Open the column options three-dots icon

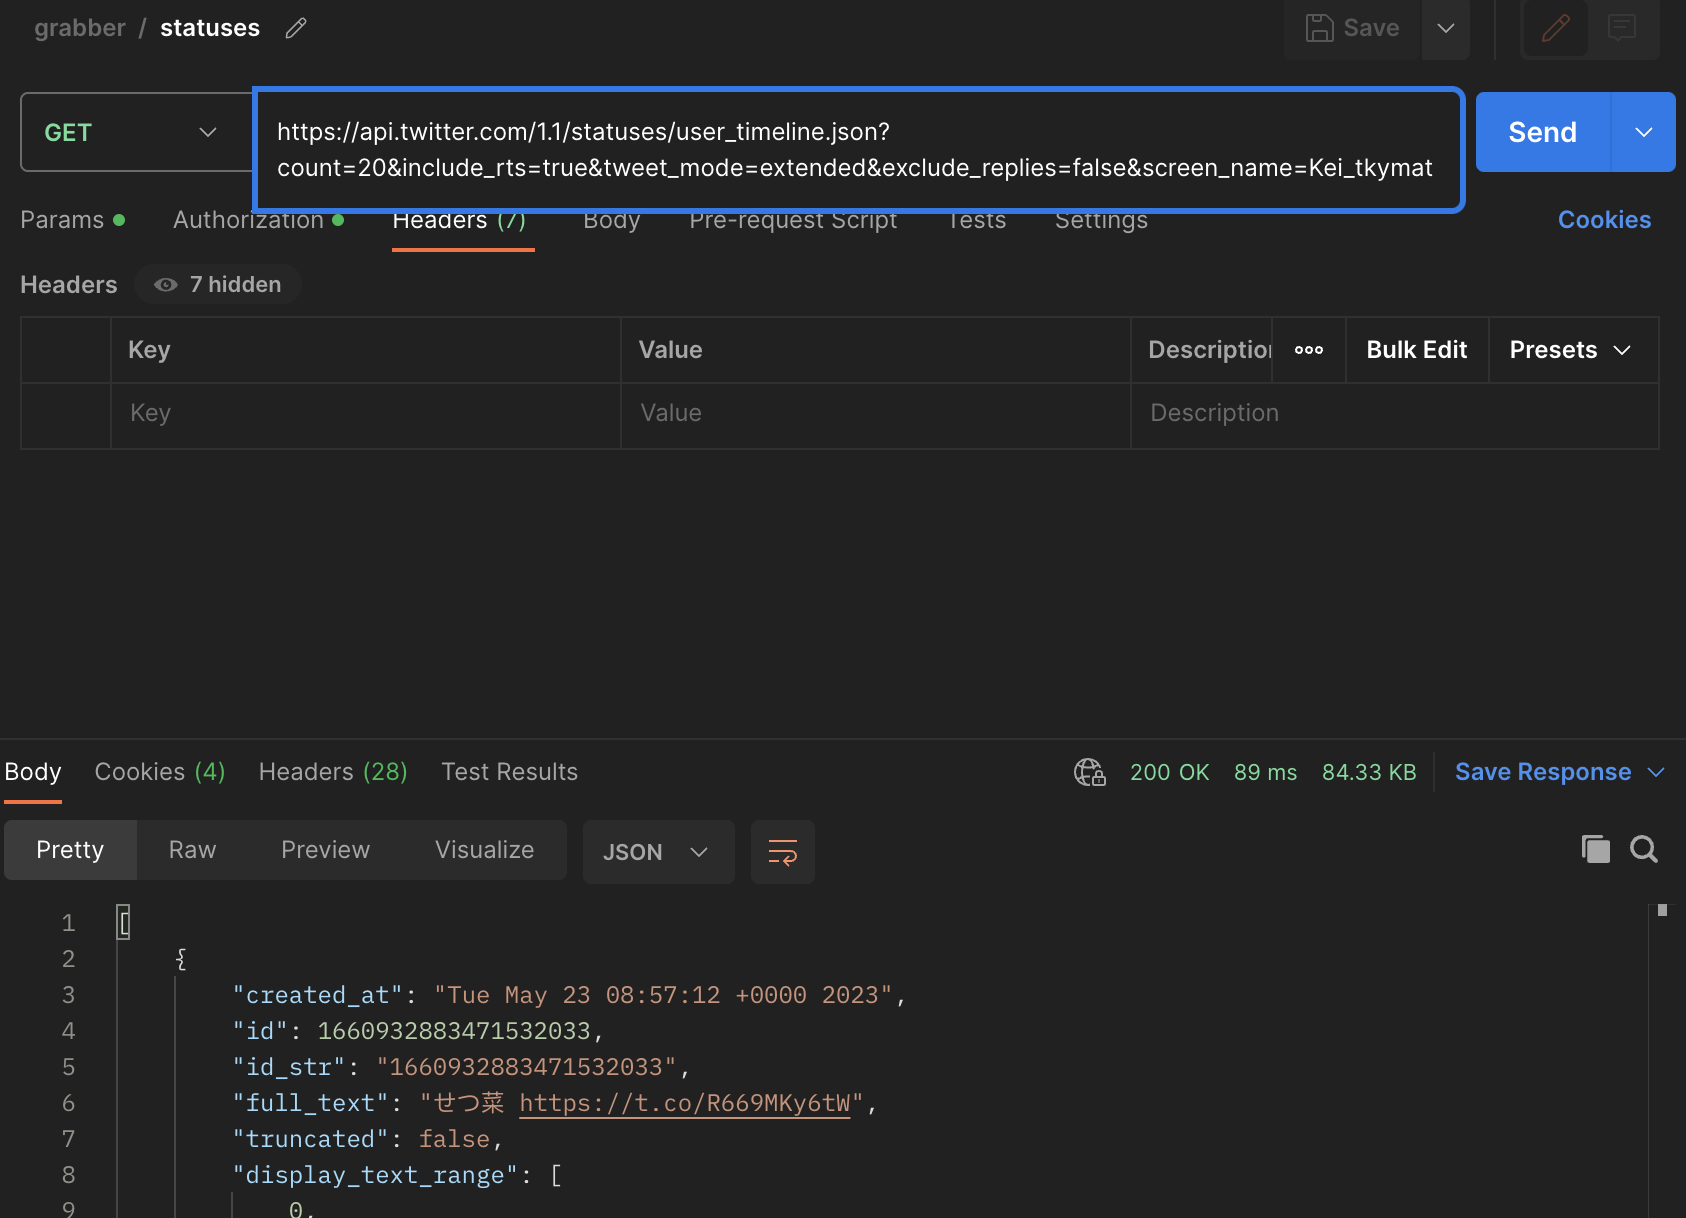tap(1309, 350)
